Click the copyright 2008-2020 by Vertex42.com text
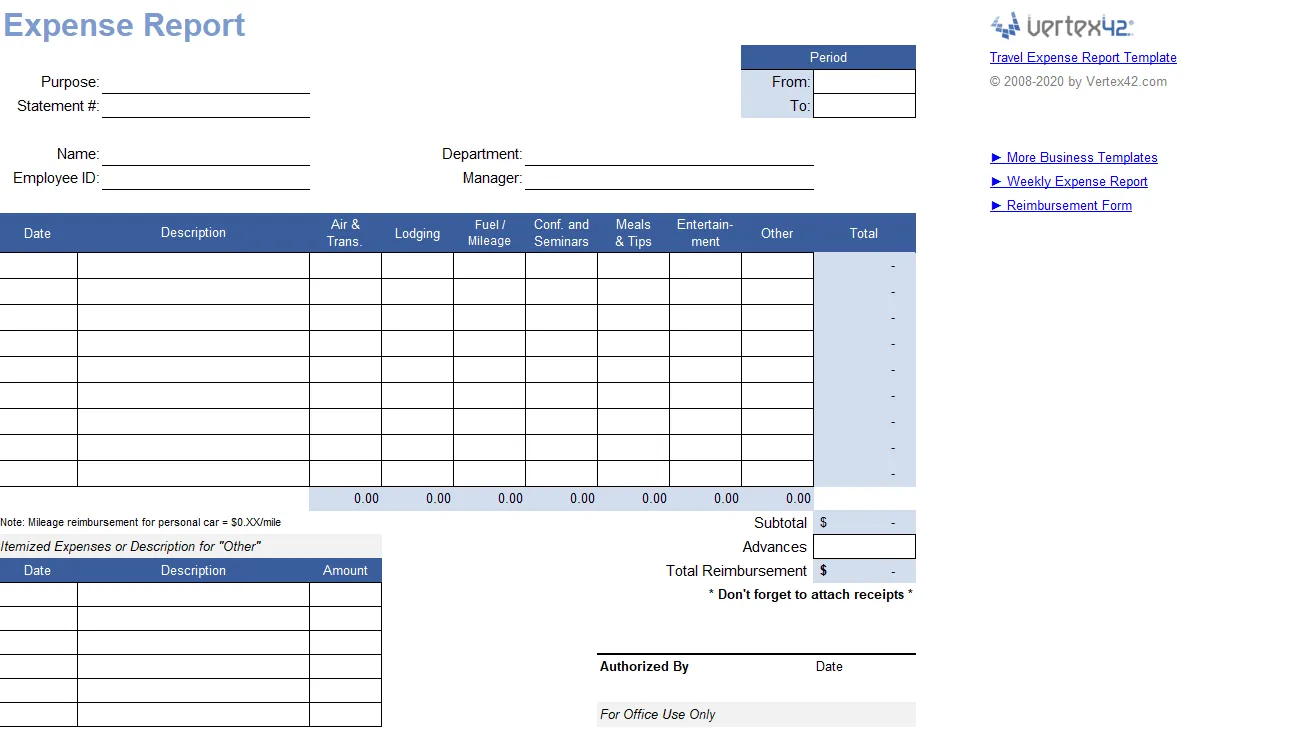The width and height of the screenshot is (1299, 743). [x=1078, y=82]
